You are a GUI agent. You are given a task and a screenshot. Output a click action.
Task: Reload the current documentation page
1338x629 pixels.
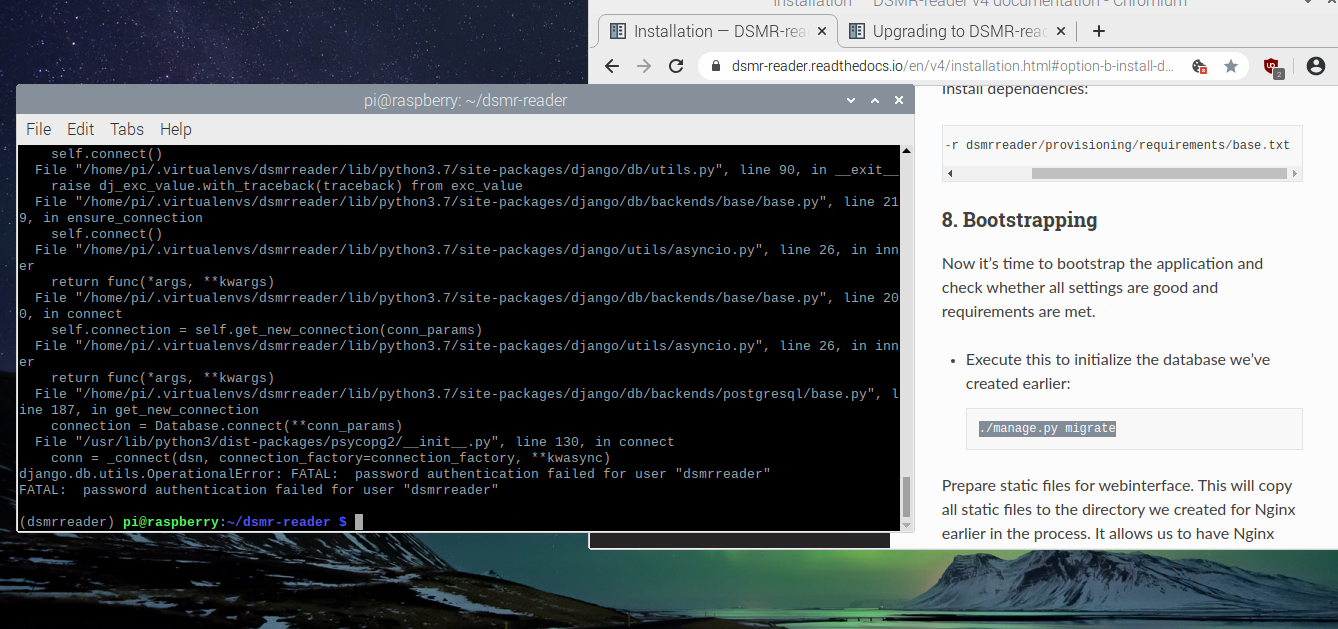click(675, 66)
